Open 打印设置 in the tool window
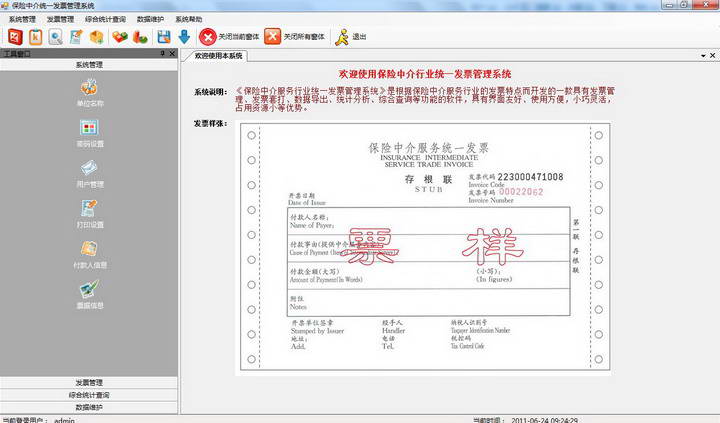This screenshot has height=423, width=720. coord(90,214)
